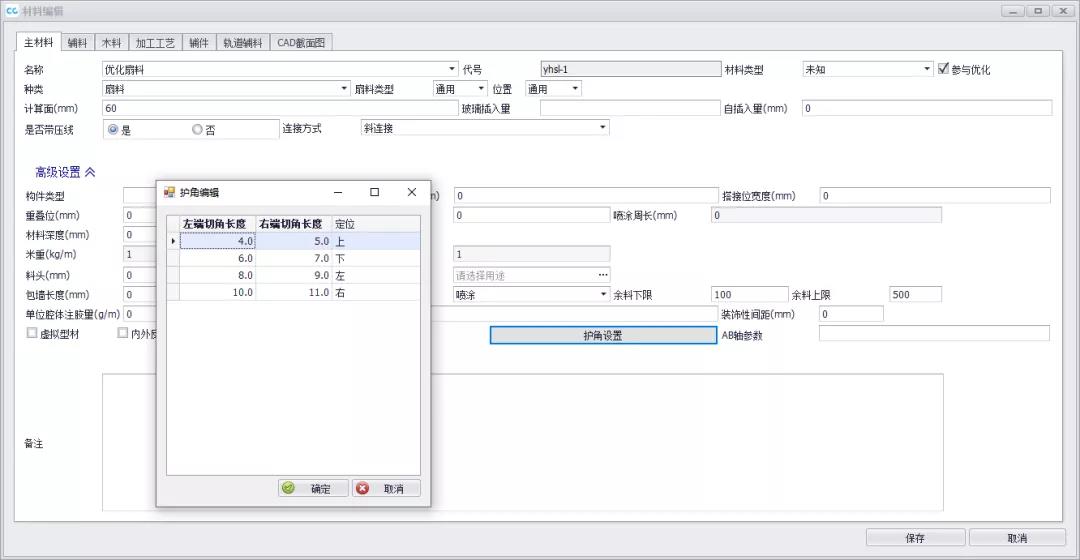Click the green checkmark icon on 确定
The height and width of the screenshot is (560, 1080).
[289, 489]
